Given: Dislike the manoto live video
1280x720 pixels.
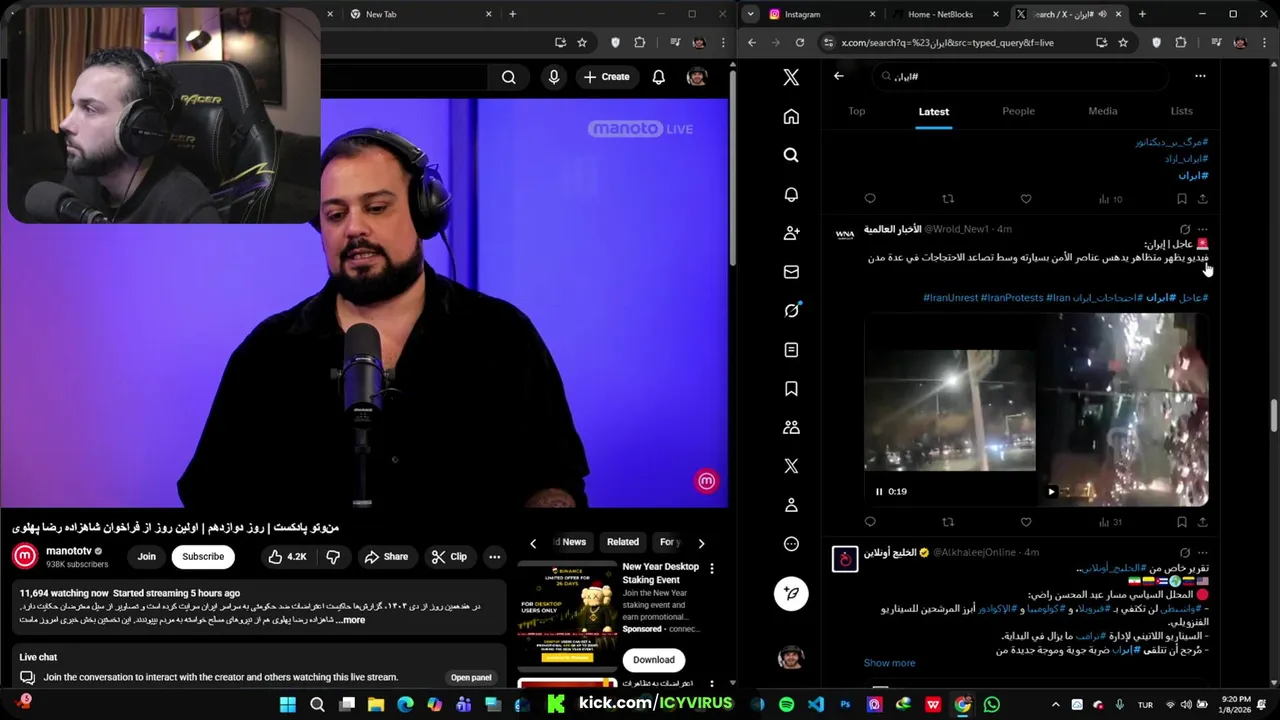Looking at the screenshot, I should [333, 557].
